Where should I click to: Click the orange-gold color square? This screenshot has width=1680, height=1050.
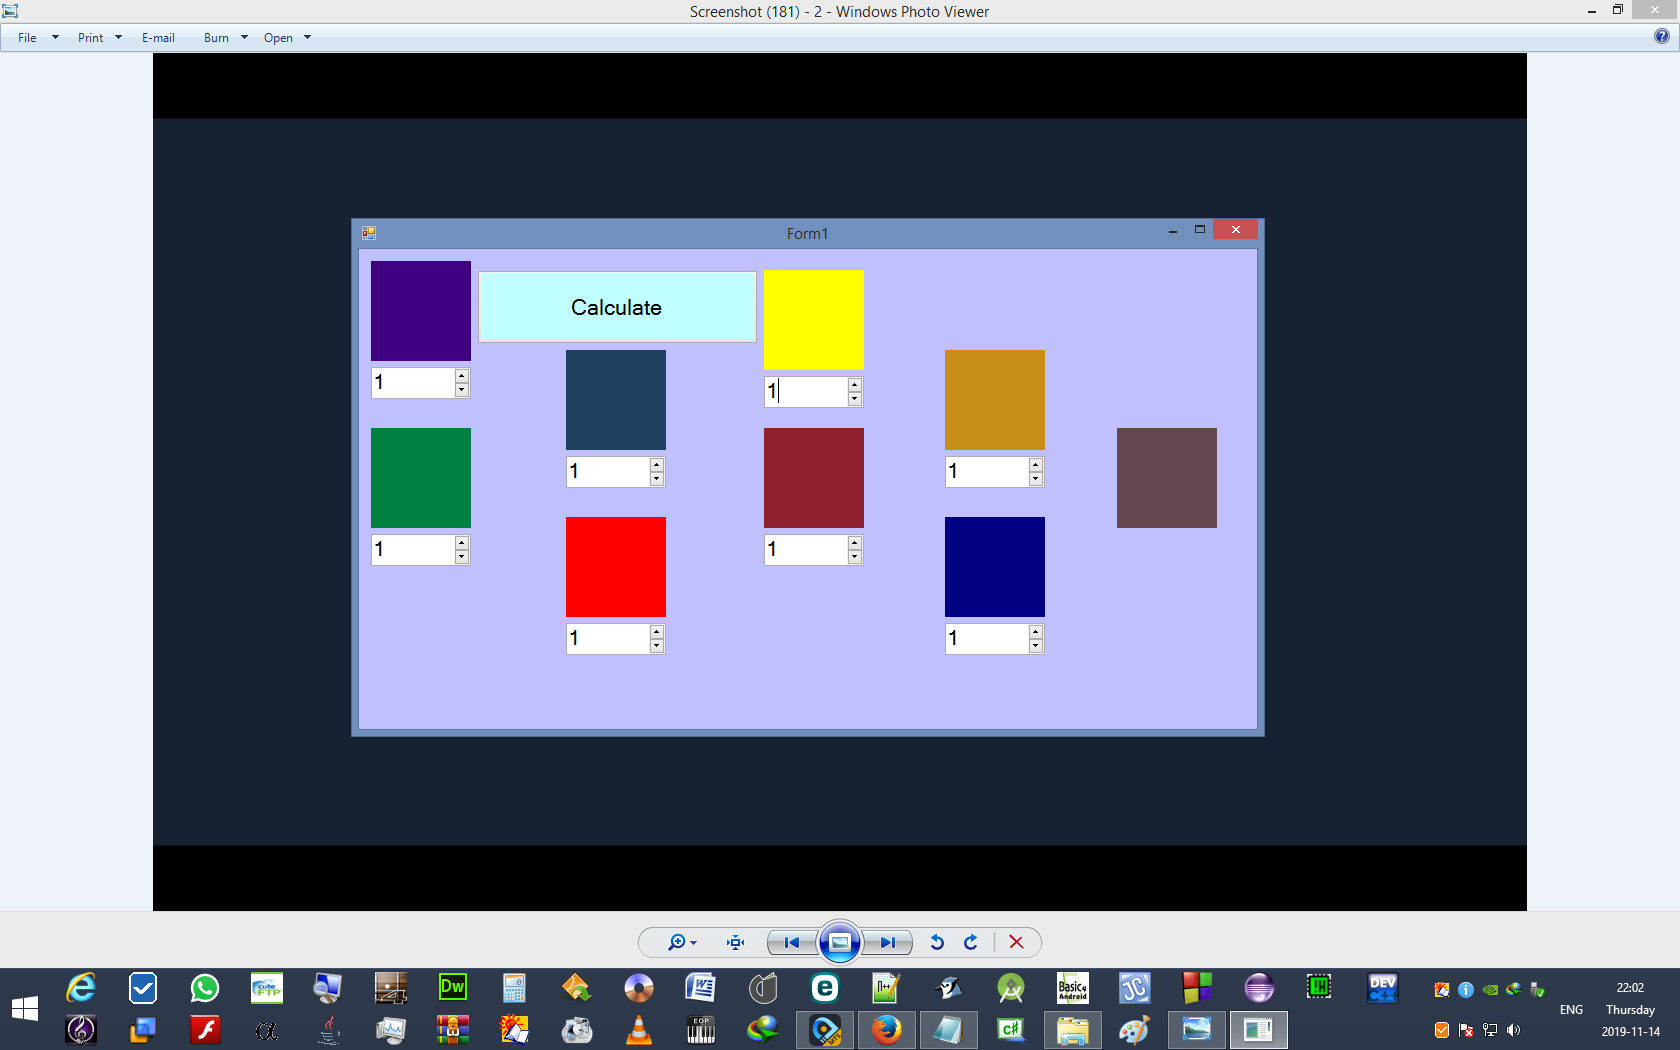coord(995,400)
